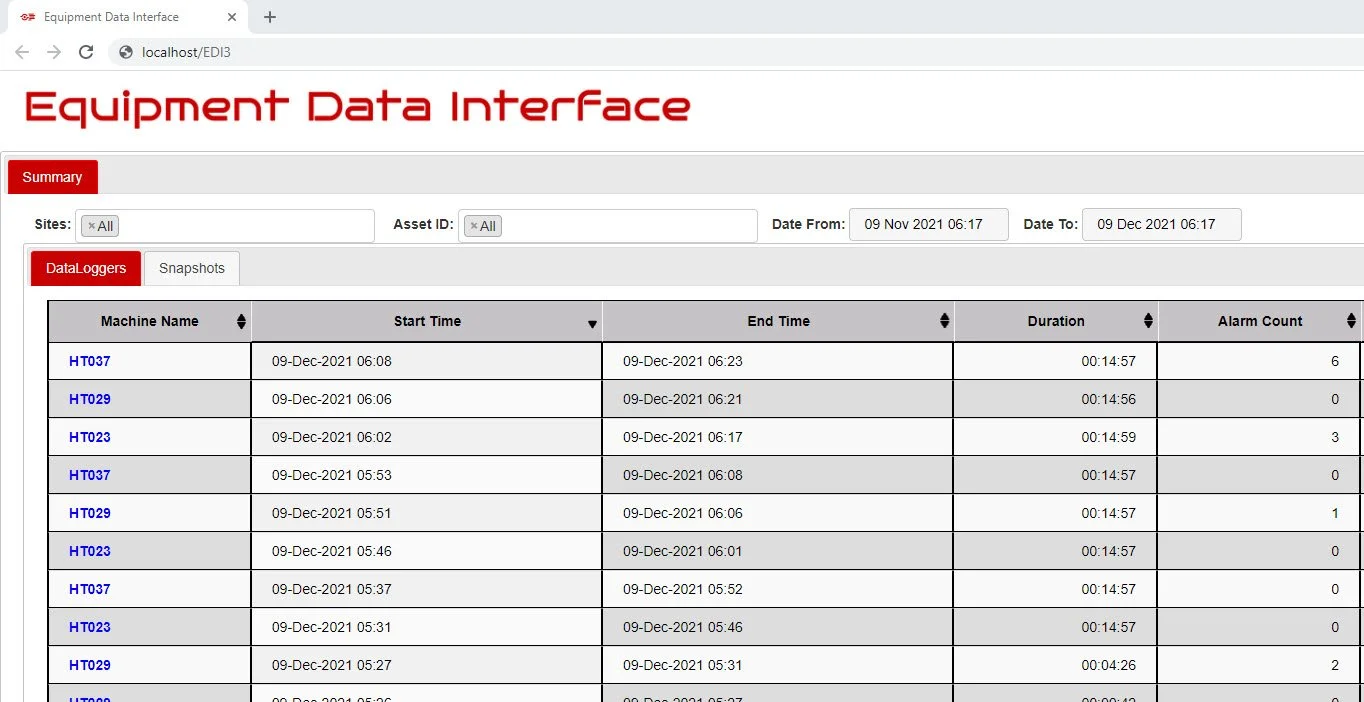Go back using the browser back arrow
Viewport: 1364px width, 702px height.
point(22,52)
